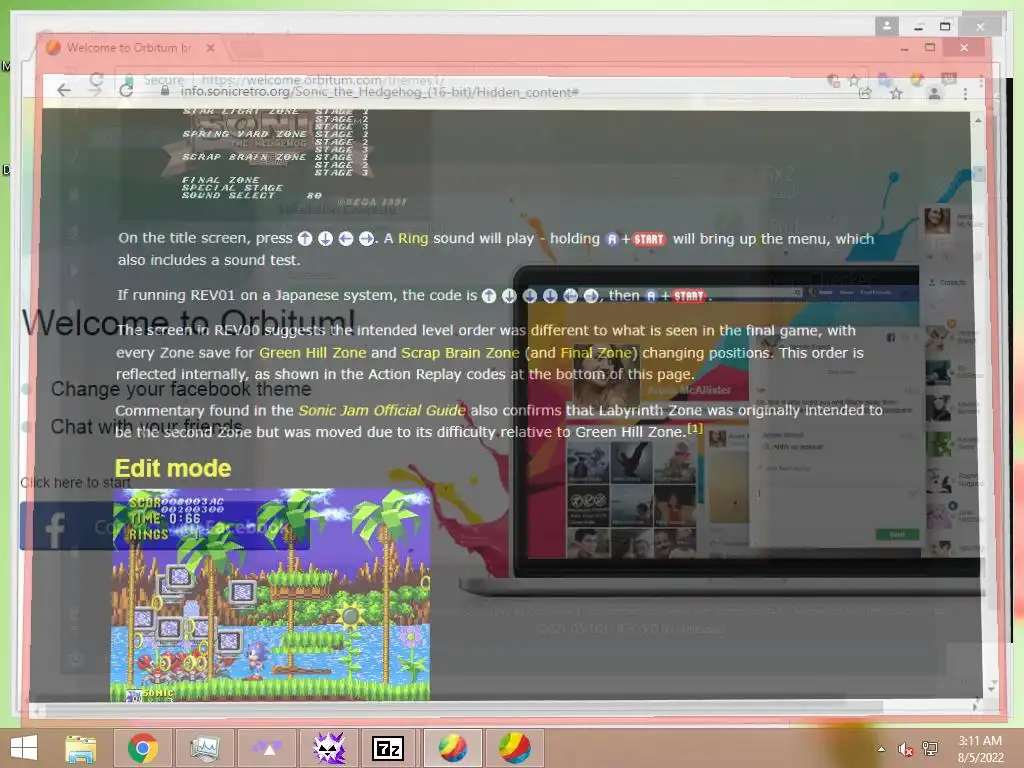Bookmark the Sonic Retro page with the star

point(896,93)
